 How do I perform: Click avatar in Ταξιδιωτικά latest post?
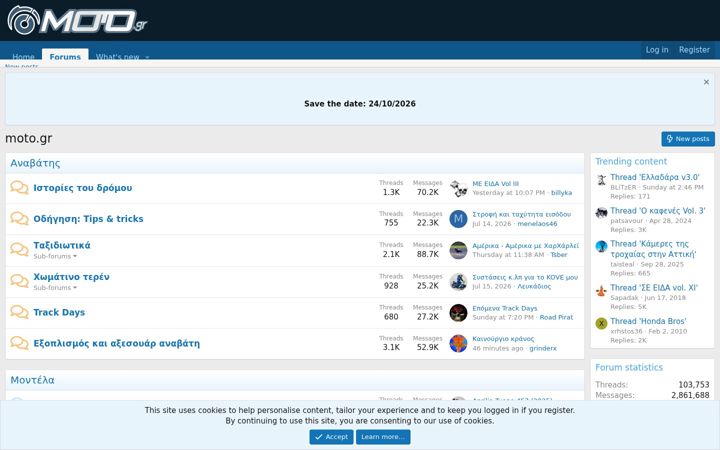coord(458,250)
